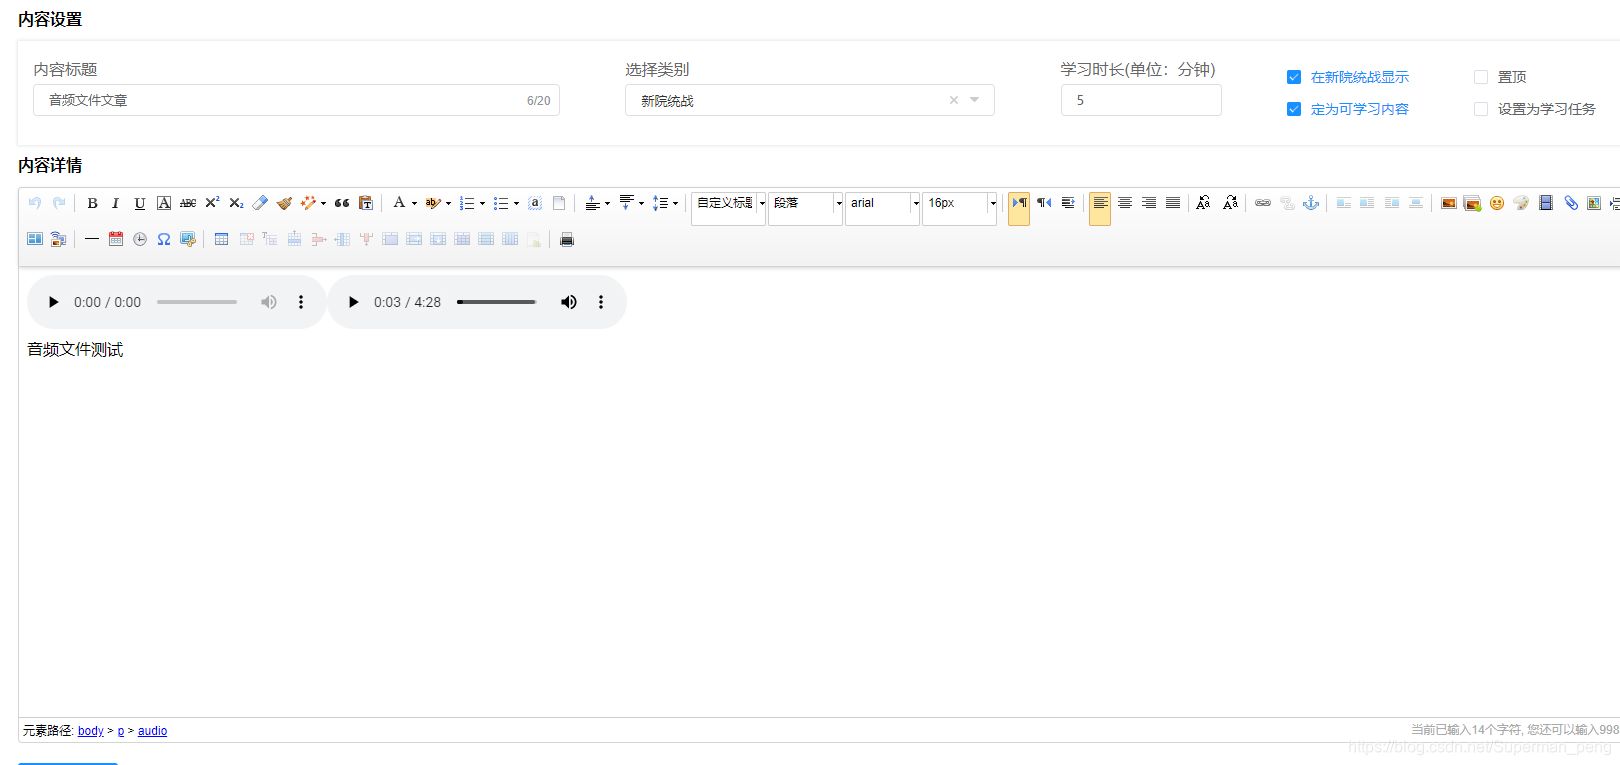Insert a table
The width and height of the screenshot is (1620, 765).
coord(222,239)
